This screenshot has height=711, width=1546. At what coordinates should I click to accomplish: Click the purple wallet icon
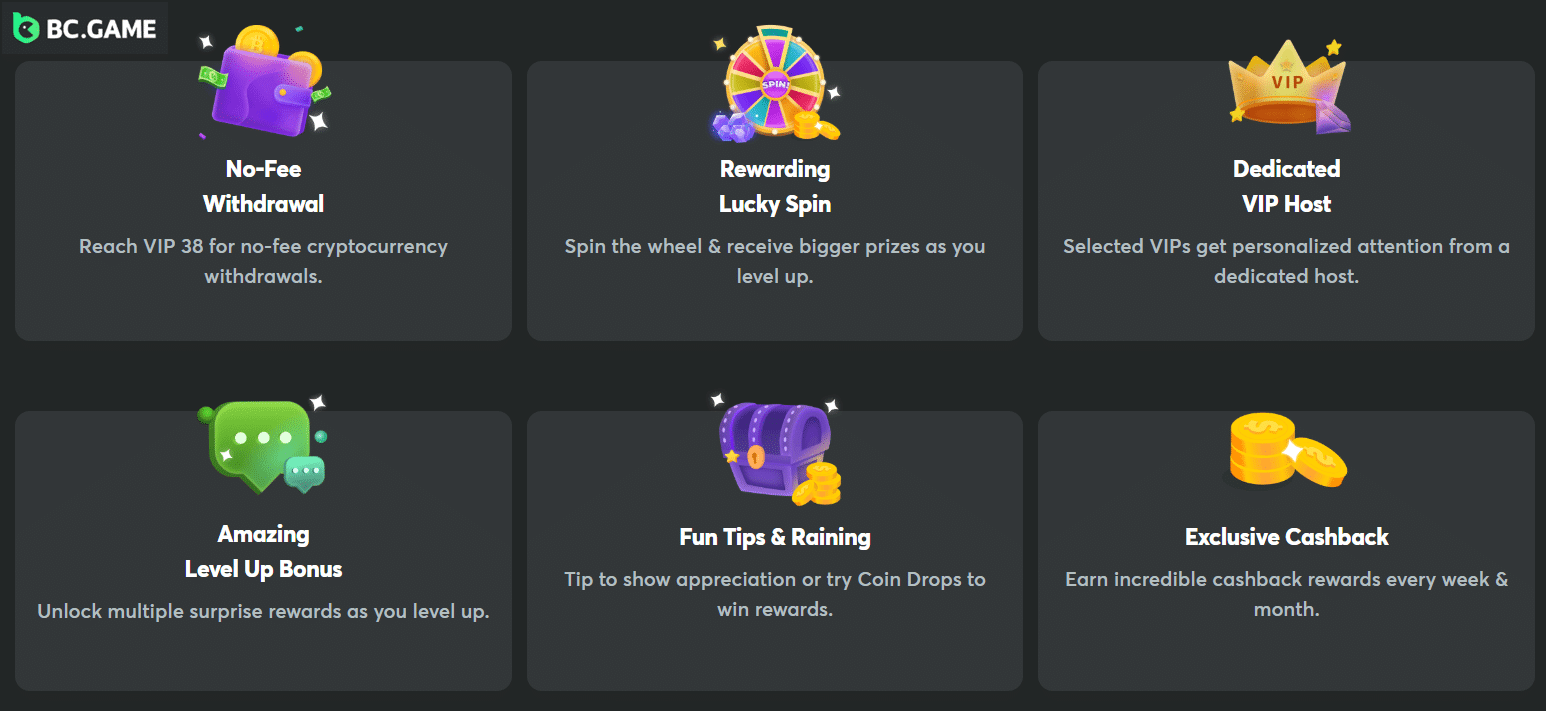(265, 79)
